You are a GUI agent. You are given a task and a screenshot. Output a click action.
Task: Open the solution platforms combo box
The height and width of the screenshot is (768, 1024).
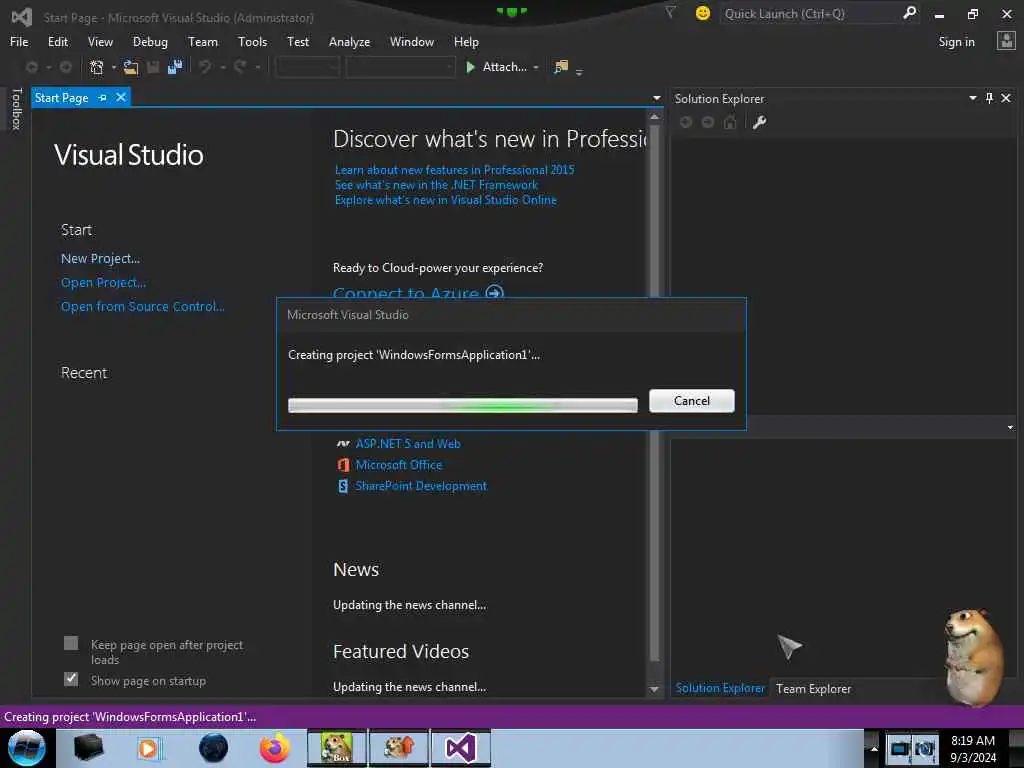(400, 67)
